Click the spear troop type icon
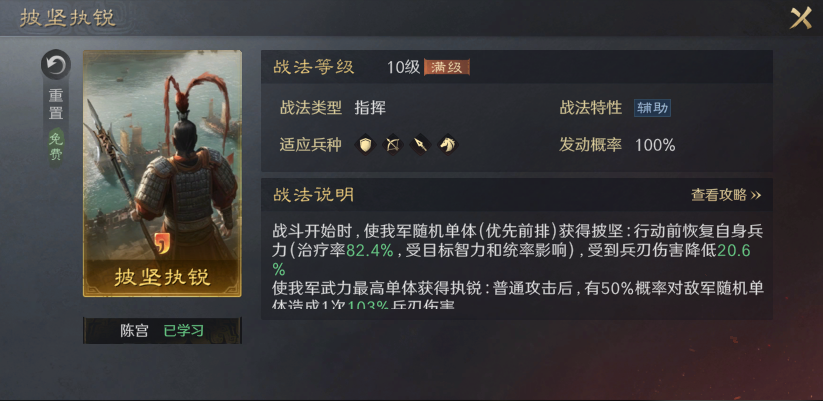The height and width of the screenshot is (401, 823). [x=420, y=144]
